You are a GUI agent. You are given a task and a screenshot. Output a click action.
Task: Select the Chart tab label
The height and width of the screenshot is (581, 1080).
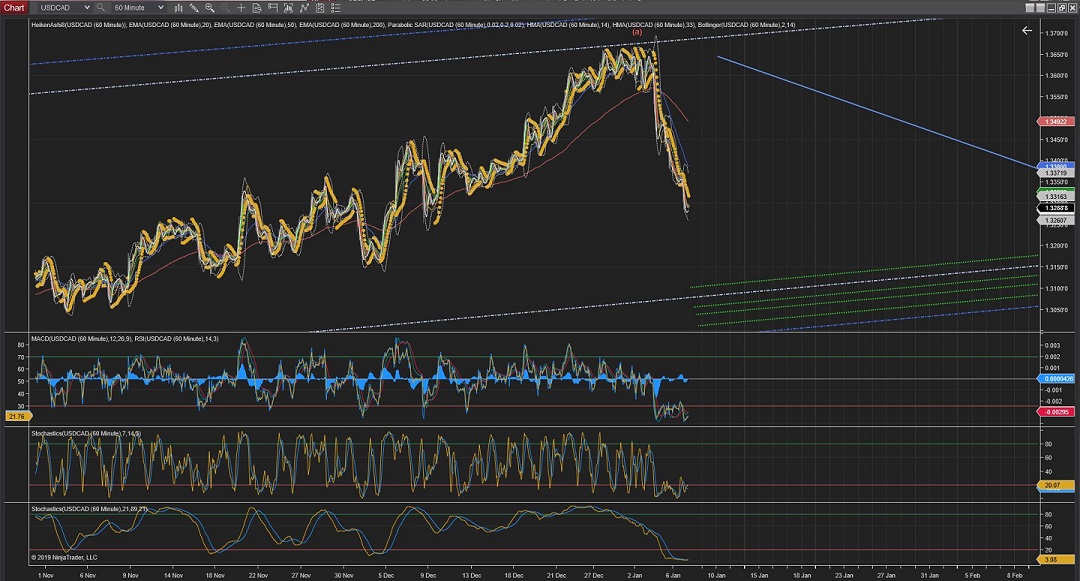pos(14,7)
